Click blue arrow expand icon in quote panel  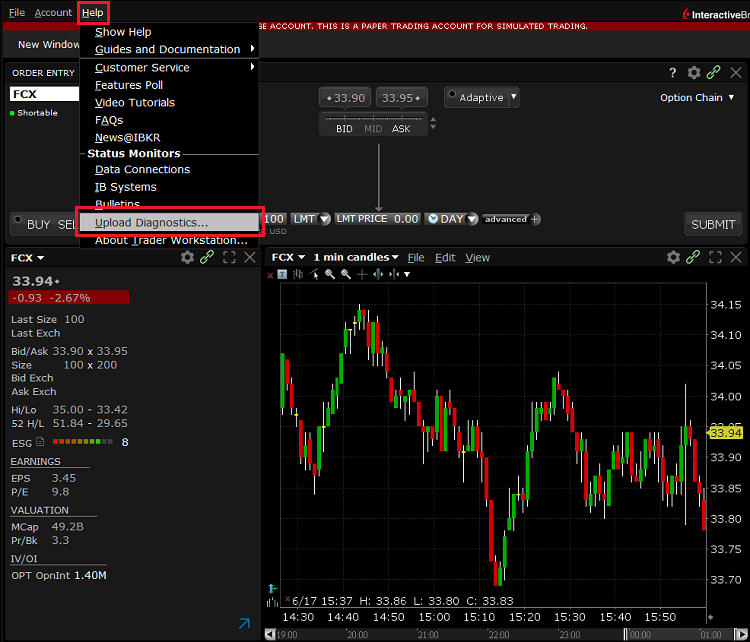coord(244,623)
